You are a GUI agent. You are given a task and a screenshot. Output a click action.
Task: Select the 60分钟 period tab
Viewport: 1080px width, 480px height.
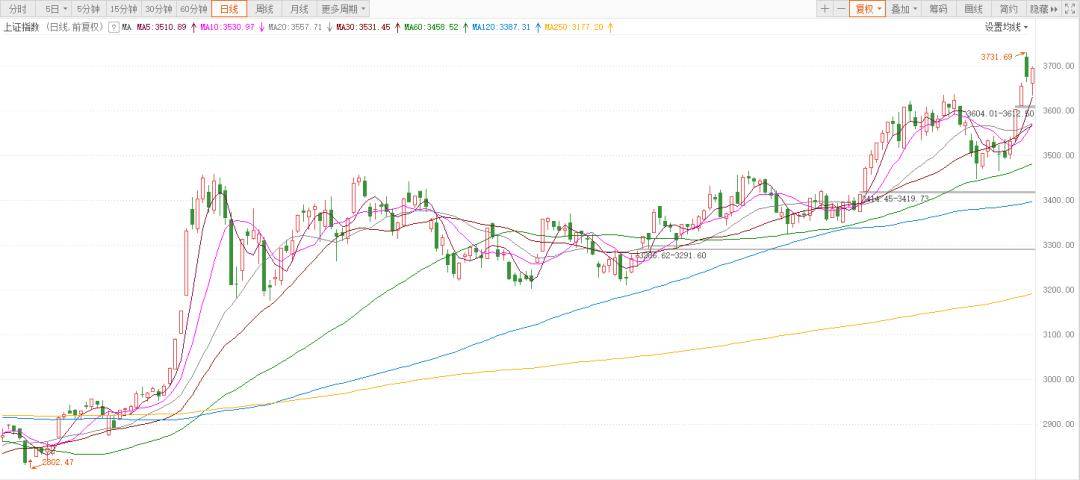193,9
